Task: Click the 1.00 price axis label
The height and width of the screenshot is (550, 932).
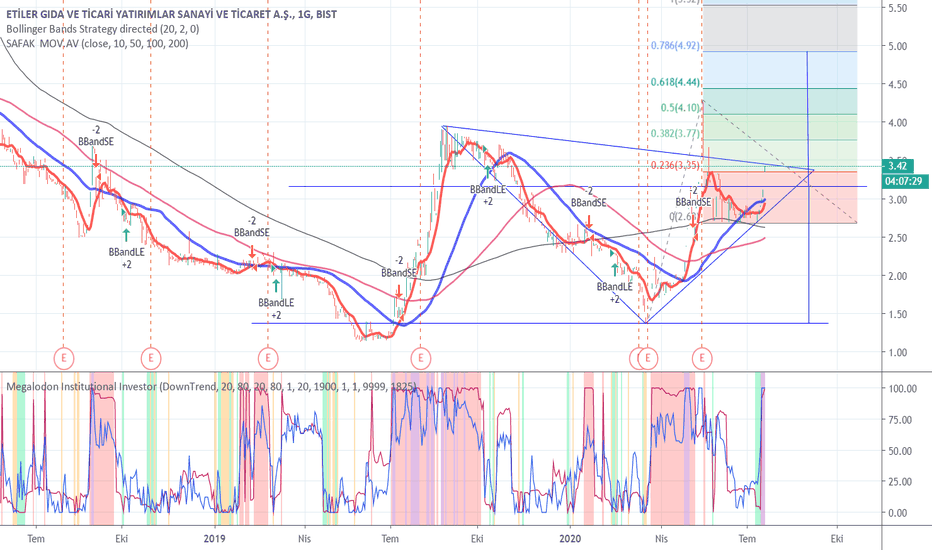Action: [898, 353]
